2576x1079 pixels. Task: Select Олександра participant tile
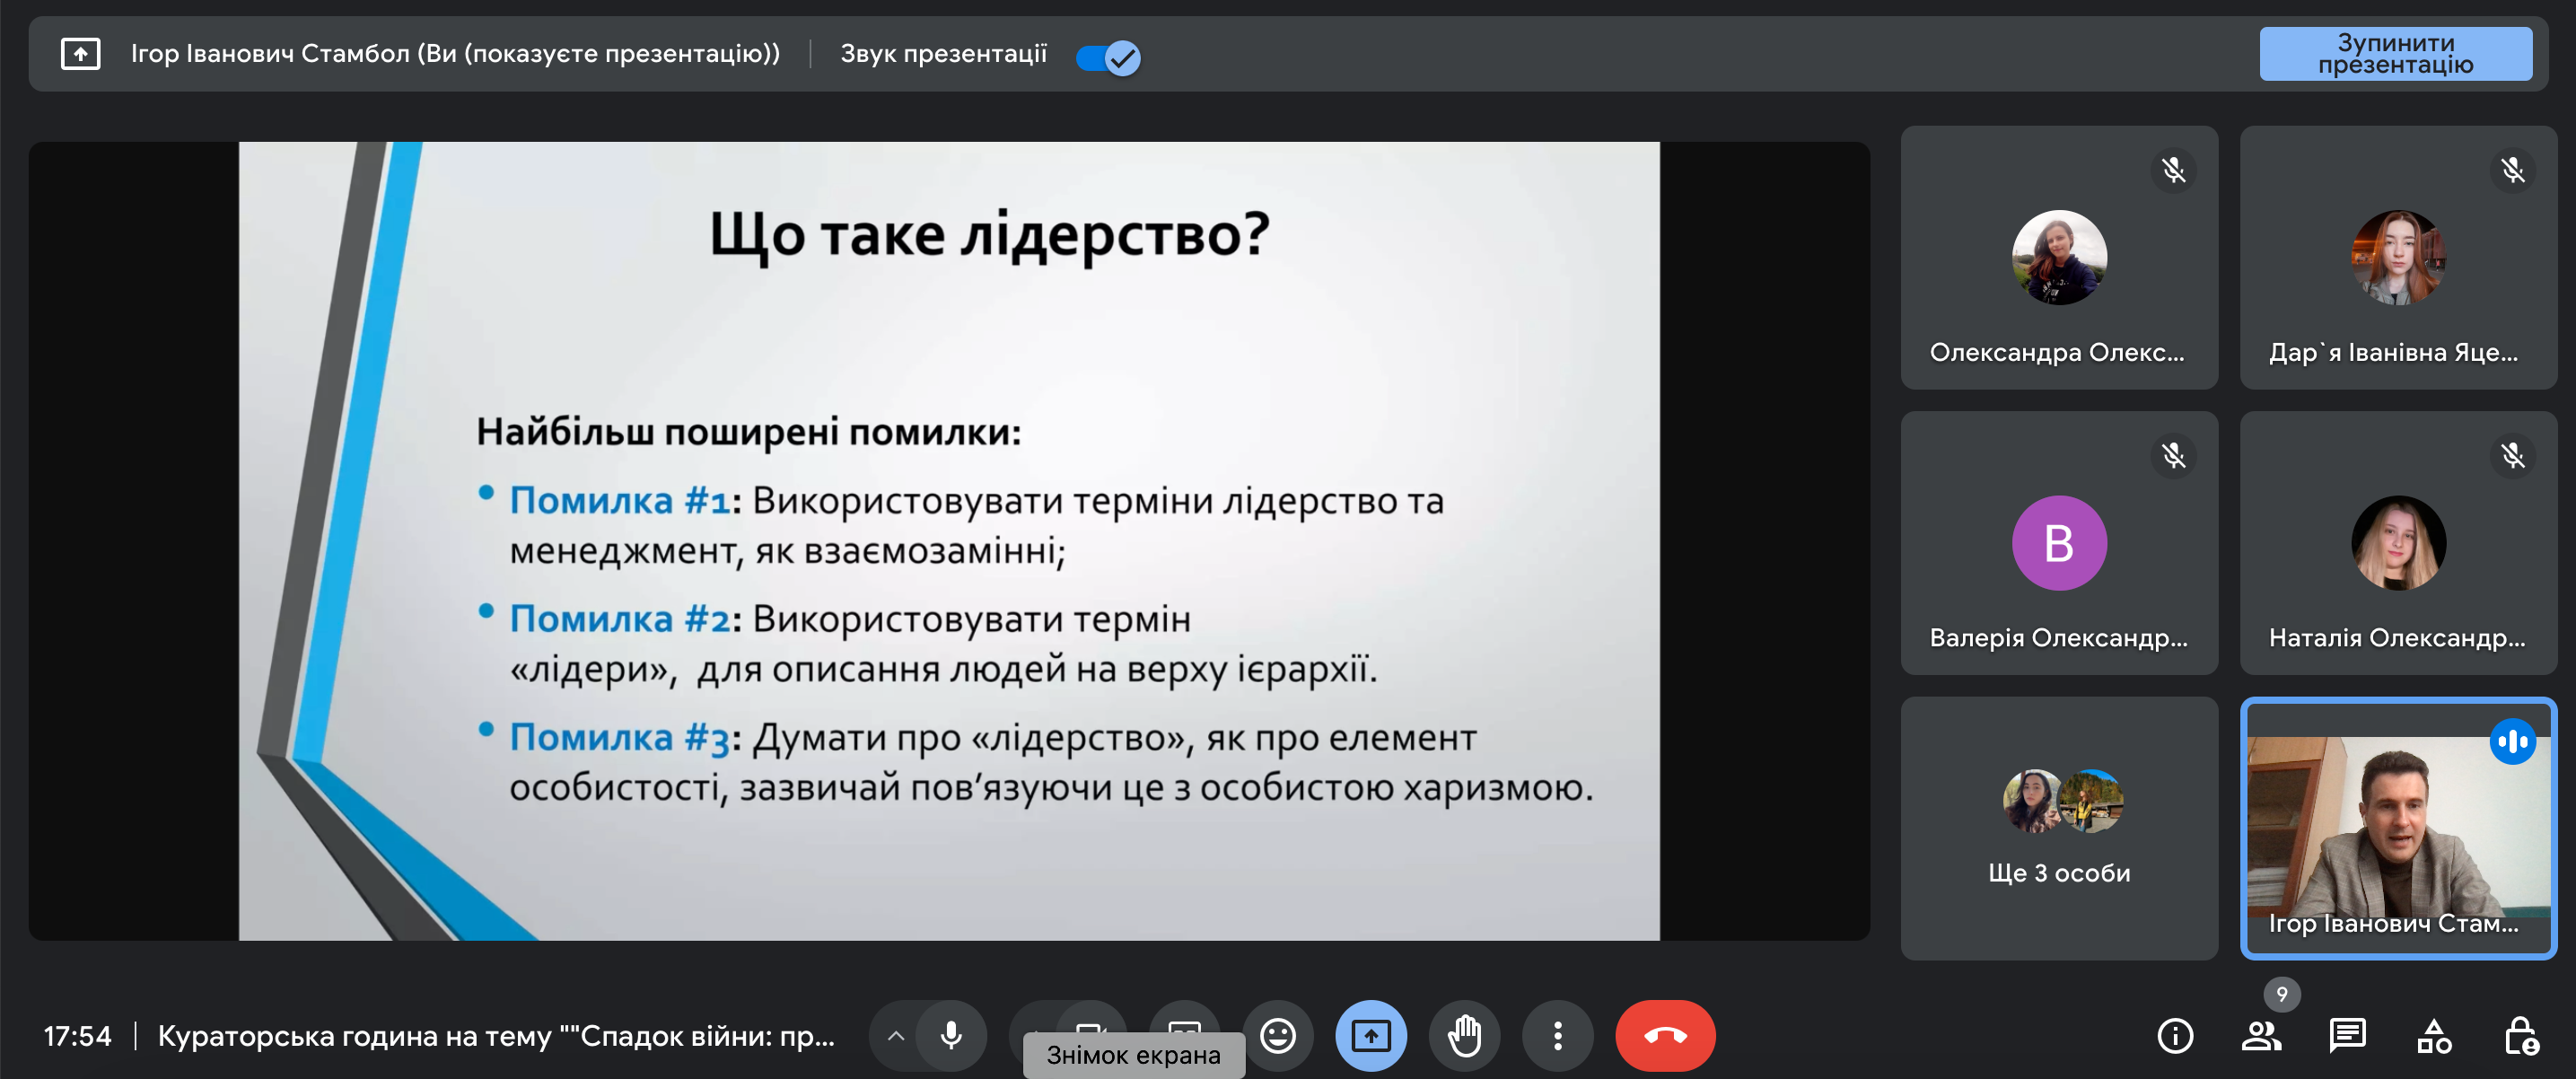pyautogui.click(x=2059, y=258)
